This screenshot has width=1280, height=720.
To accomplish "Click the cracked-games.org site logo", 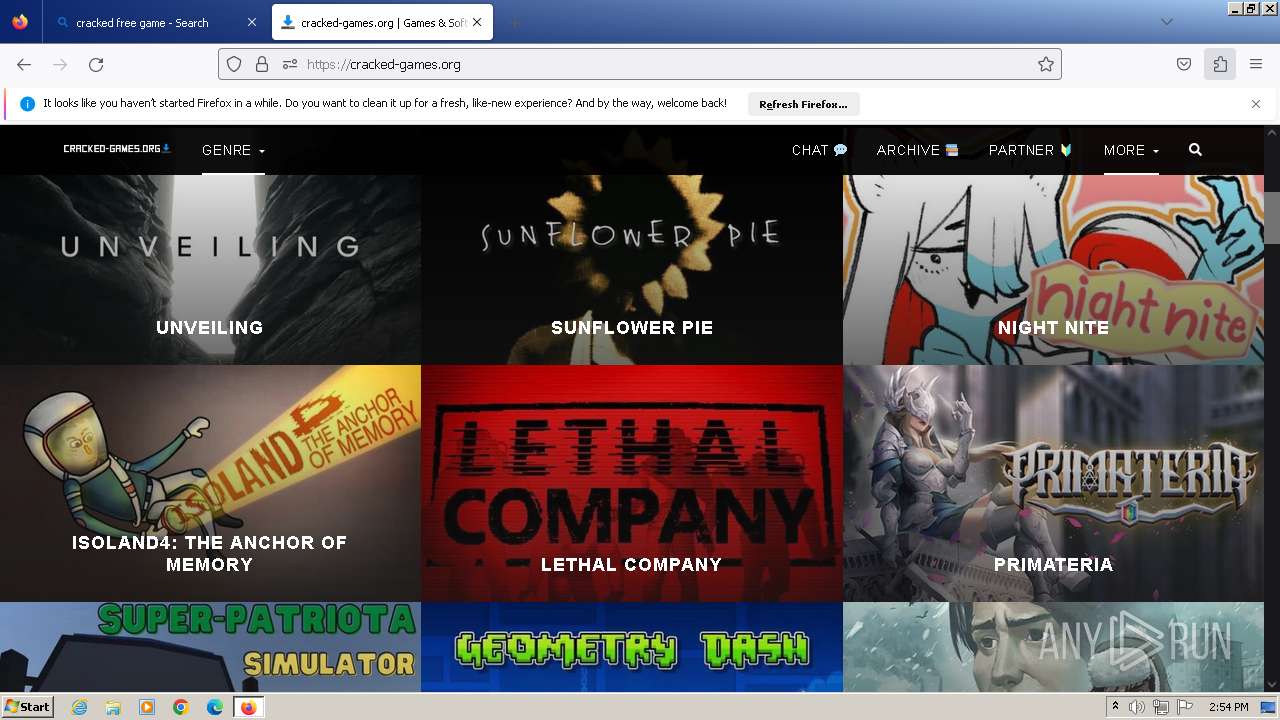I will pos(117,149).
